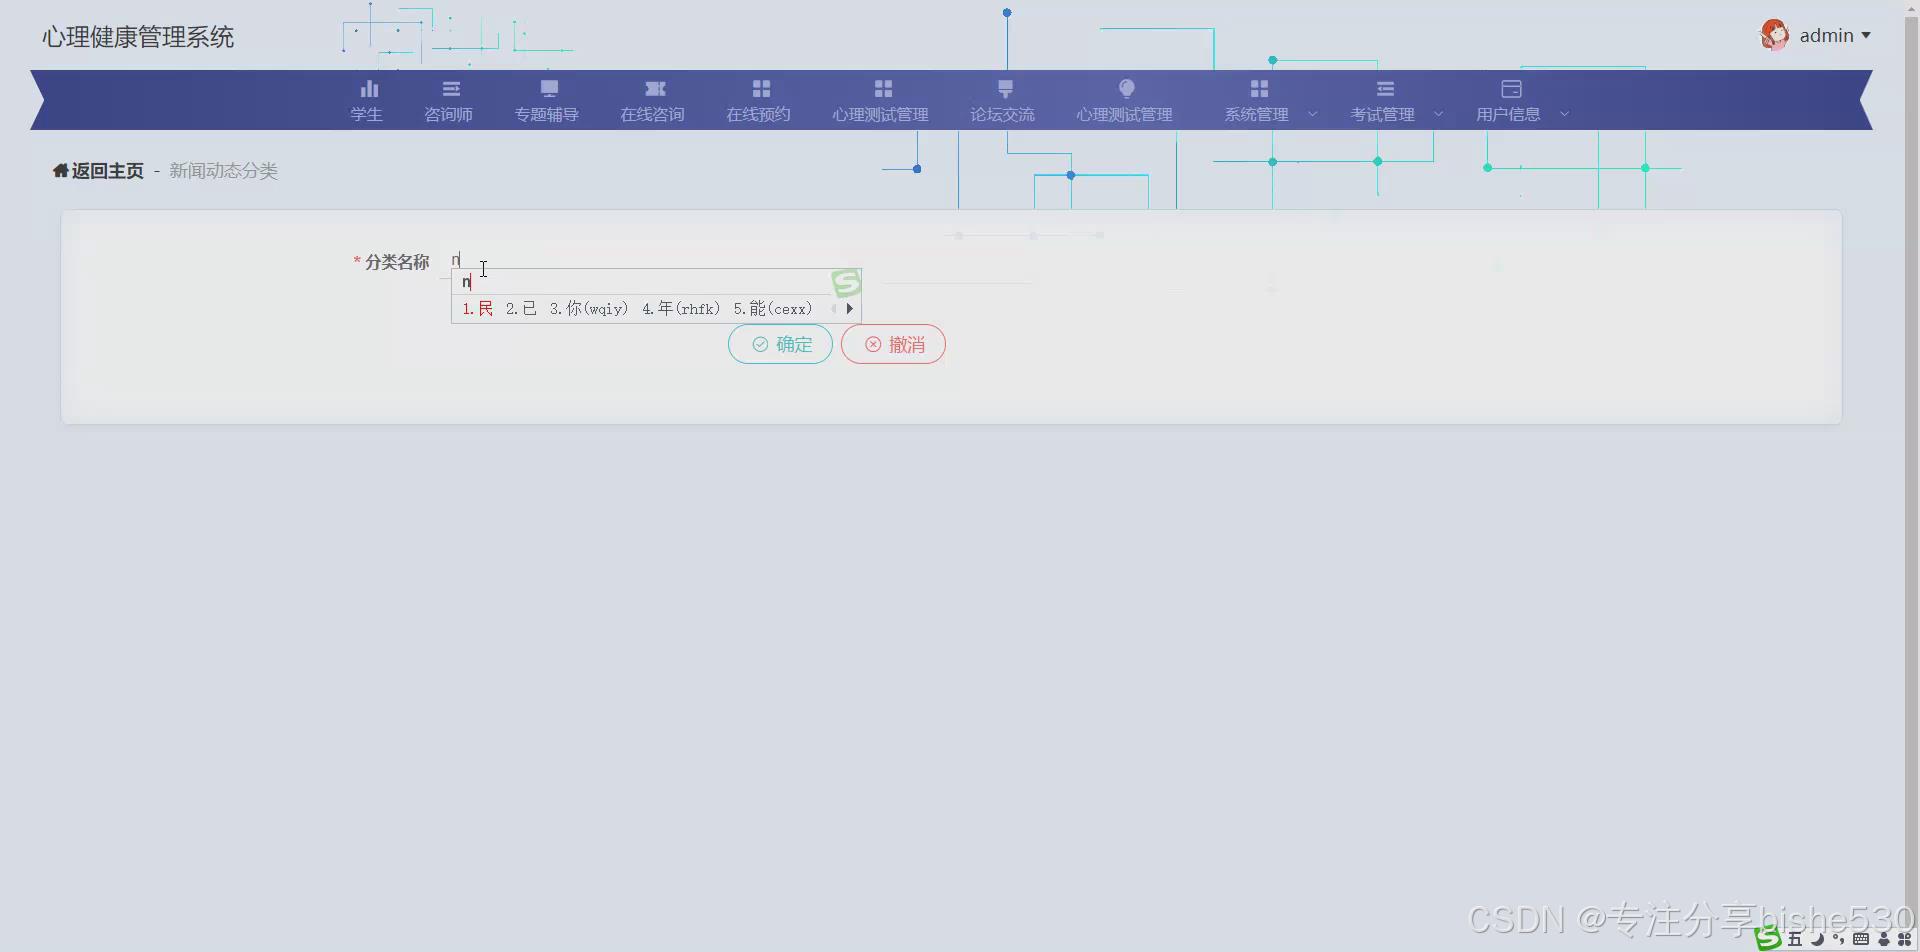Open 心理测试管理 item left of 论坛交流

tap(880, 101)
